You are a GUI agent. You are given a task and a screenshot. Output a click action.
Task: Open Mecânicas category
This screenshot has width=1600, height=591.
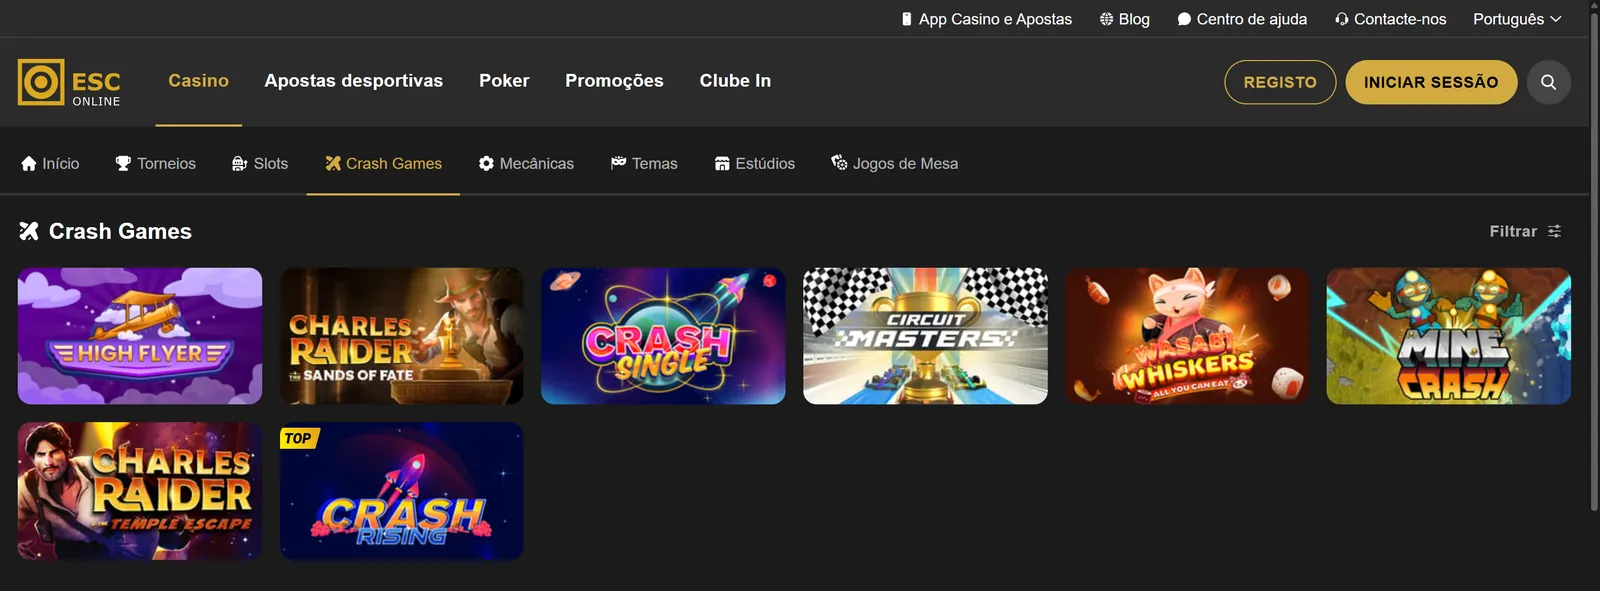[526, 163]
